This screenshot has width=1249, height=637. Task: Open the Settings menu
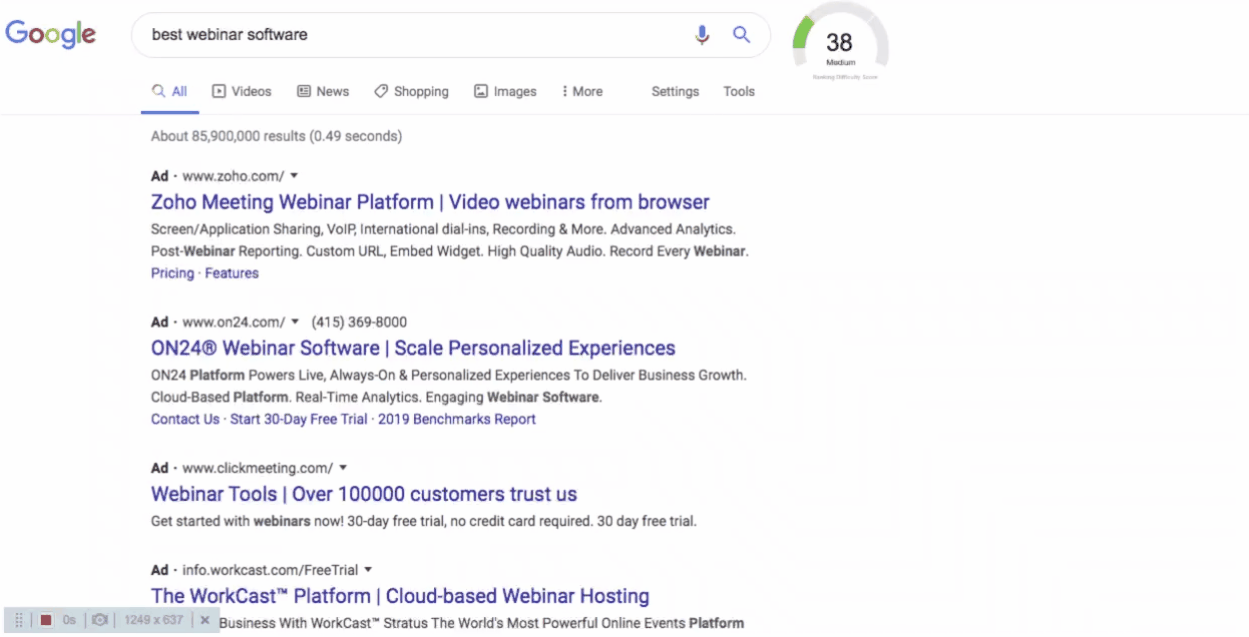[675, 91]
